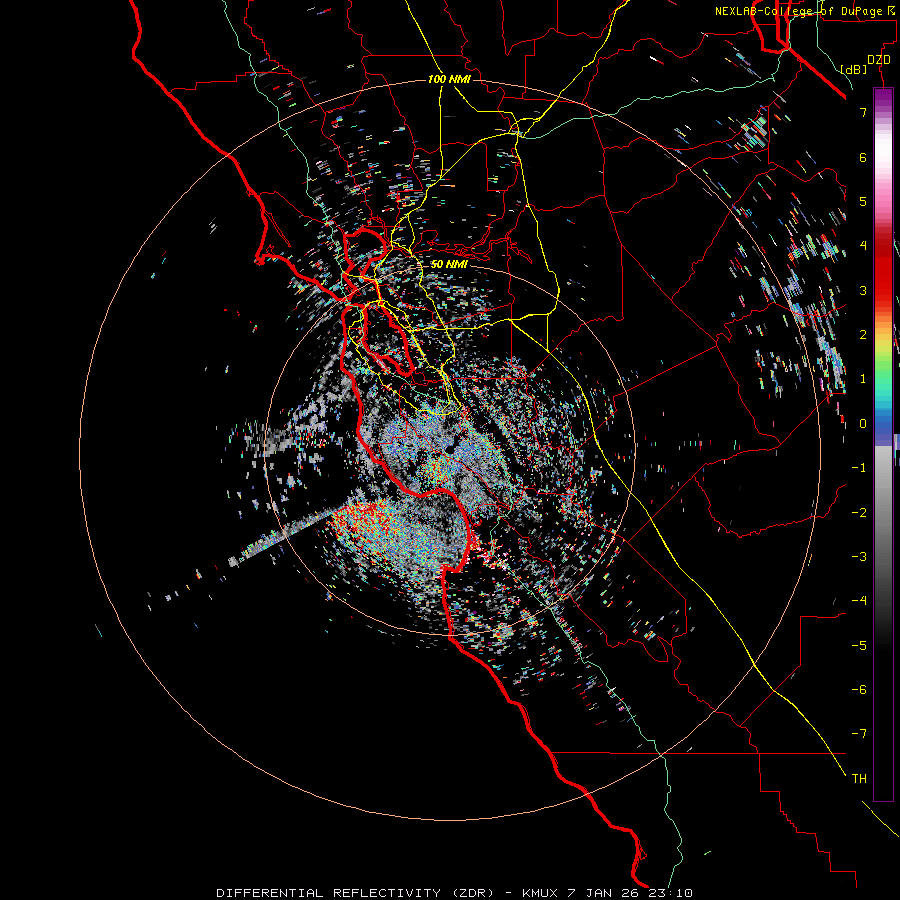Click the 100 NMI range ring label
The width and height of the screenshot is (900, 900).
coord(449,79)
